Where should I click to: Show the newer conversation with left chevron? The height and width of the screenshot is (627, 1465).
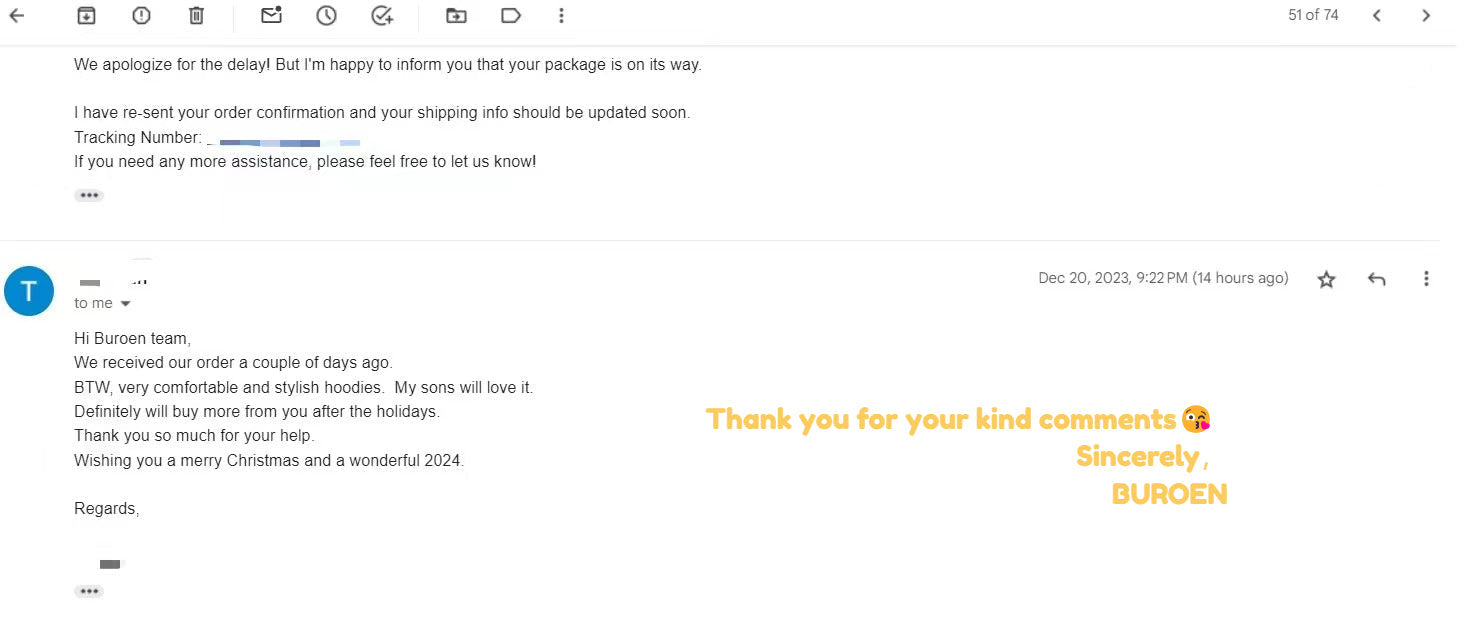[x=1377, y=15]
